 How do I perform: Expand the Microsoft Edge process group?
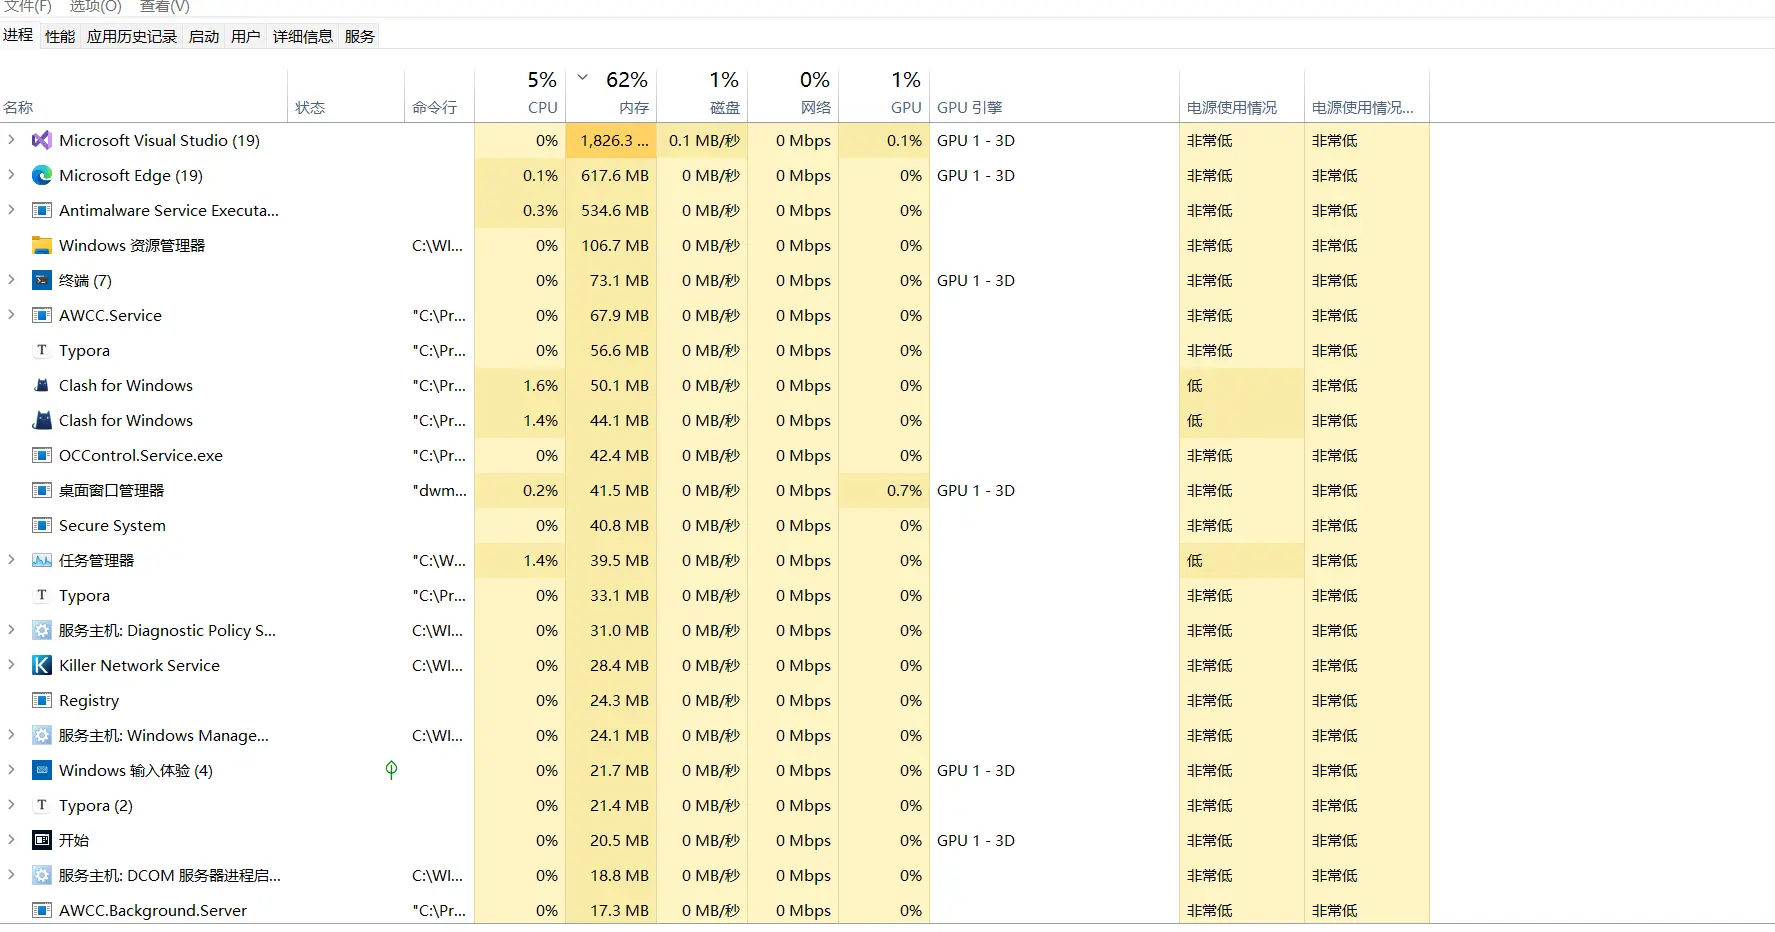pyautogui.click(x=11, y=175)
